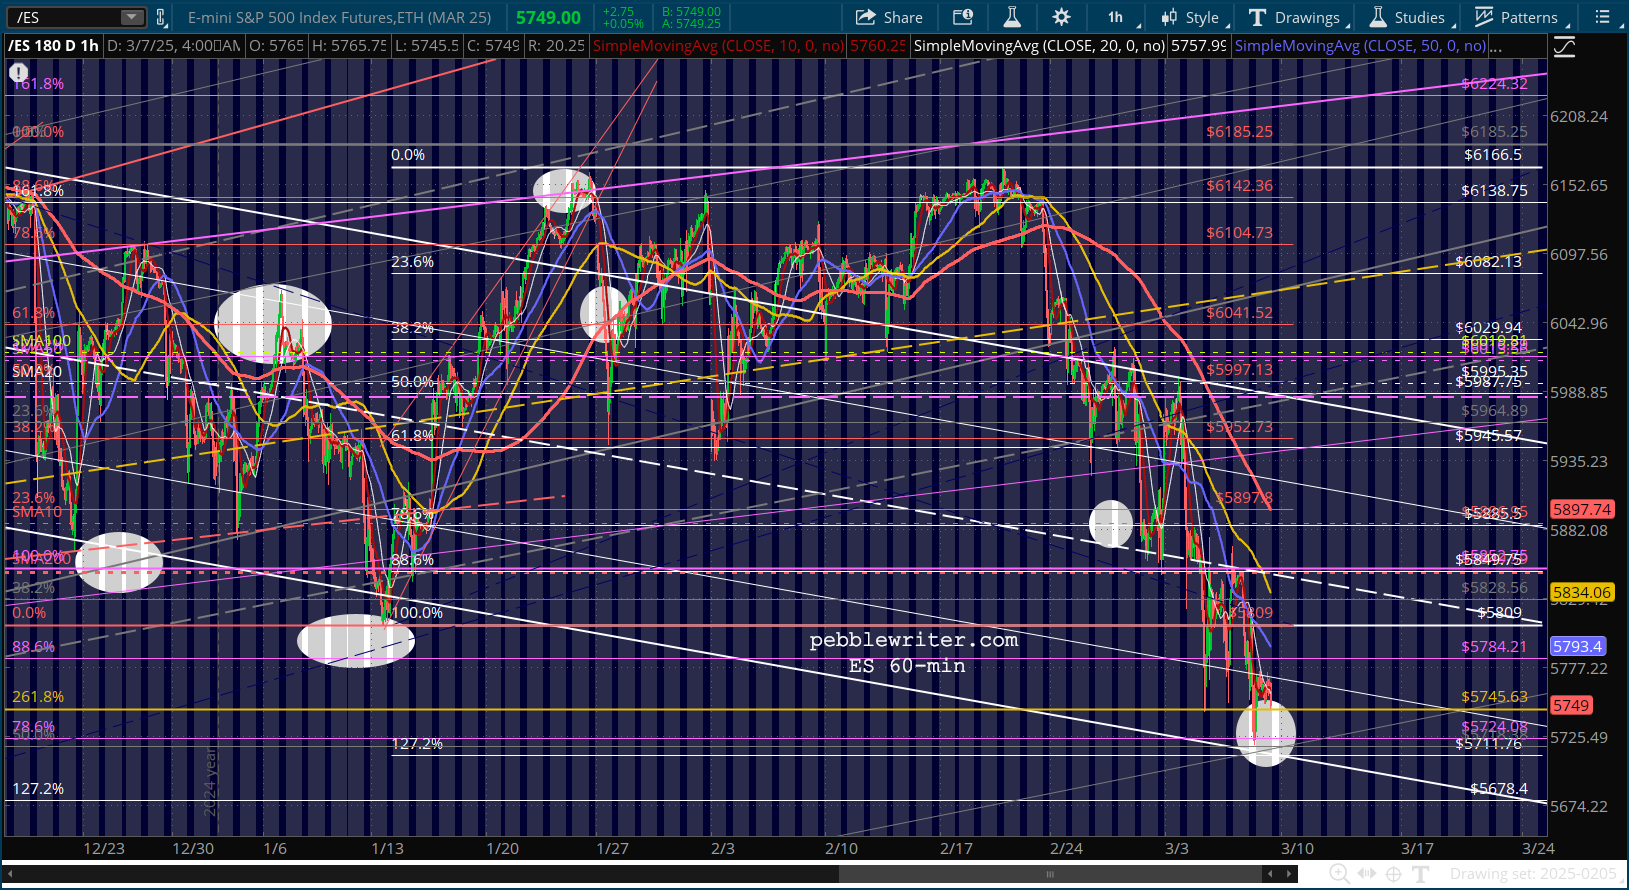The image size is (1629, 890).
Task: Click the $6224.32 magenta level label
Action: tap(1495, 84)
